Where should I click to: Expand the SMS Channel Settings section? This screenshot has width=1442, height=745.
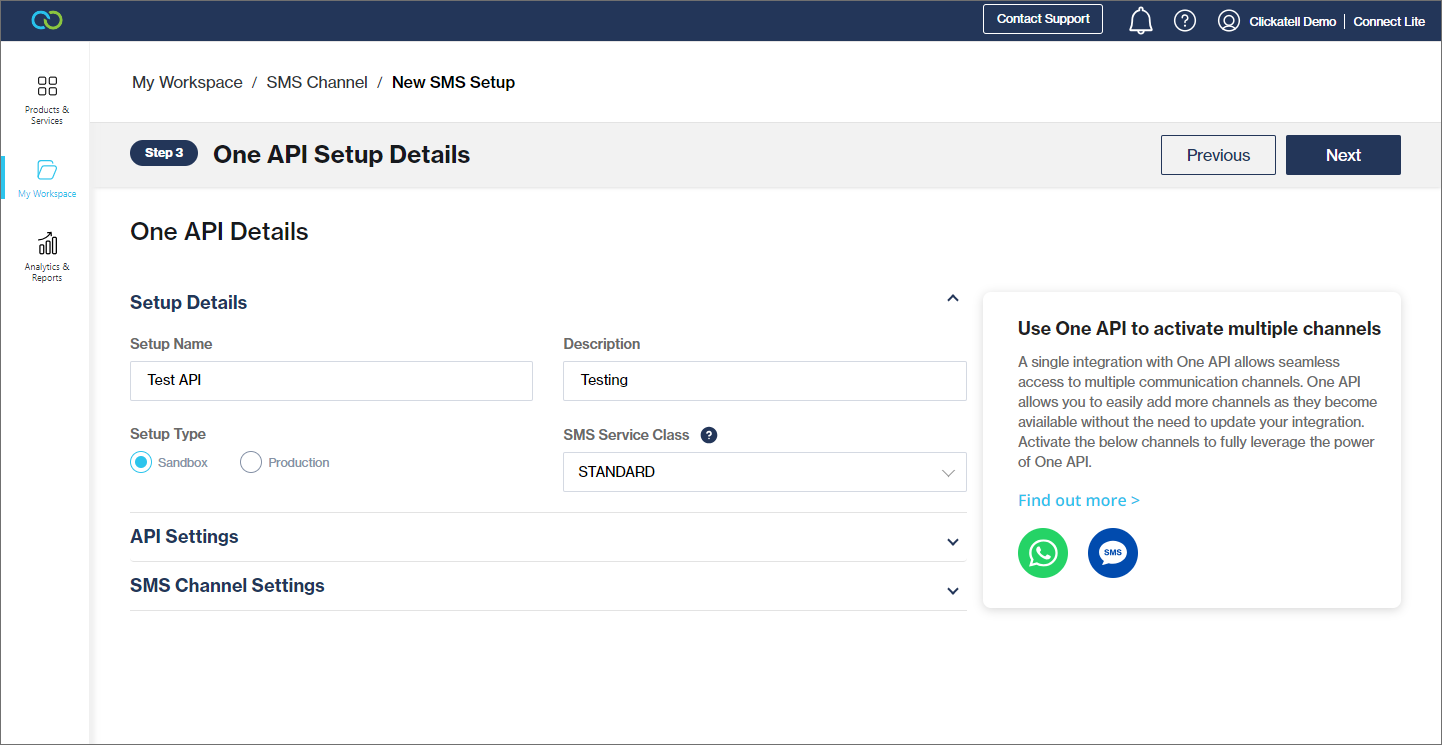(x=953, y=590)
